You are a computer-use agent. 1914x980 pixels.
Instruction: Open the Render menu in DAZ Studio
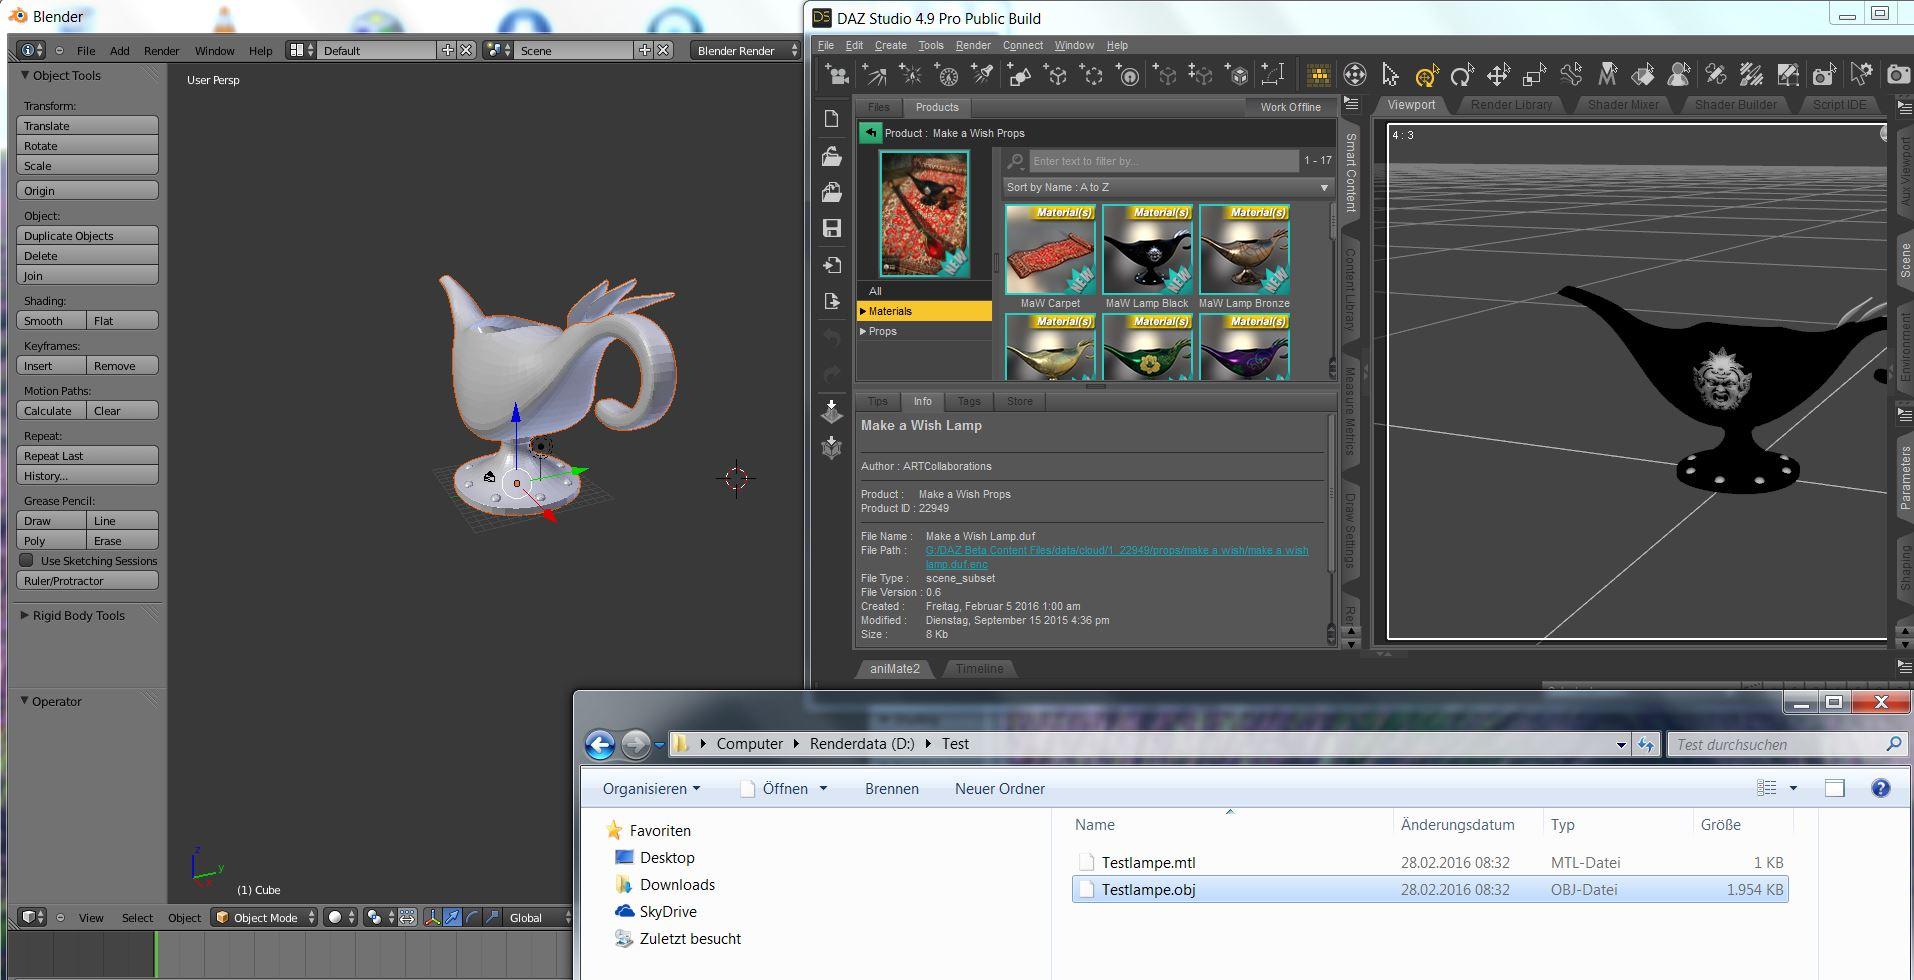coord(972,45)
